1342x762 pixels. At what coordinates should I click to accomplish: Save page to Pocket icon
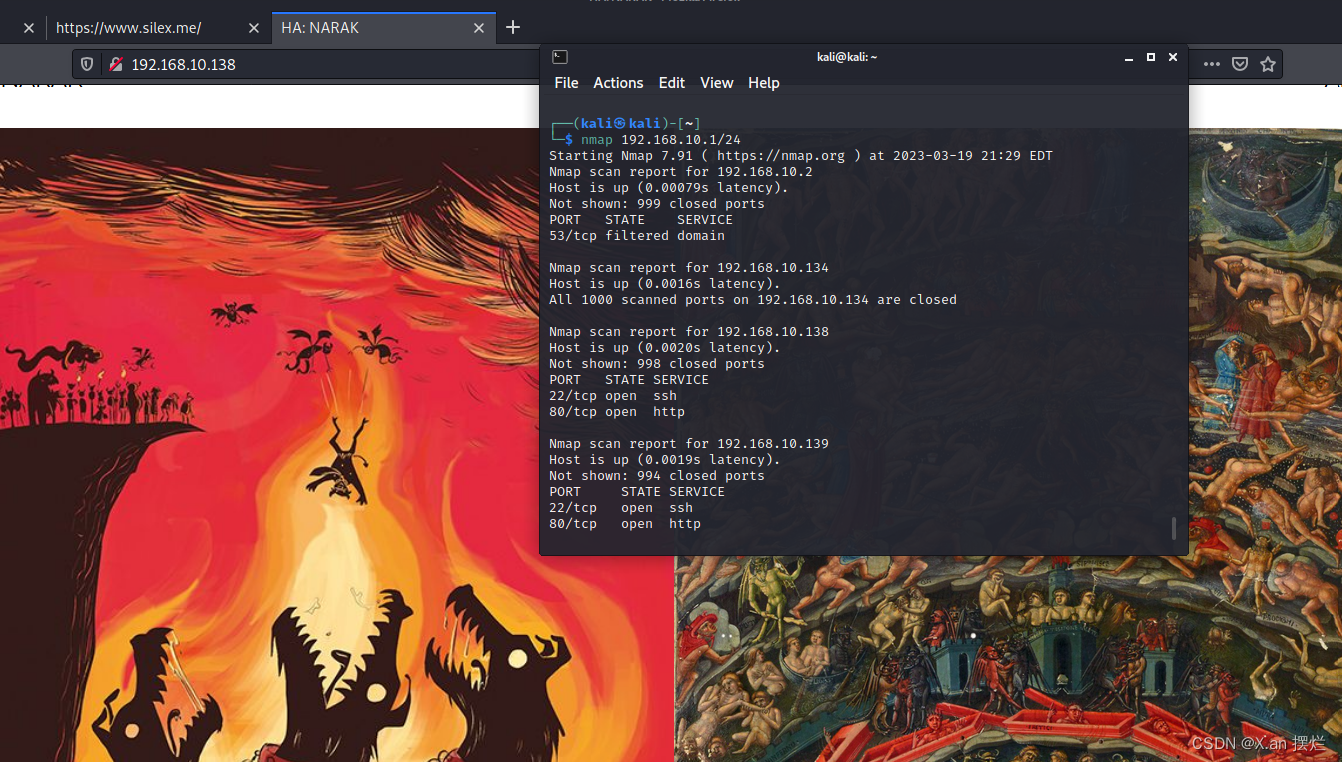click(x=1240, y=64)
